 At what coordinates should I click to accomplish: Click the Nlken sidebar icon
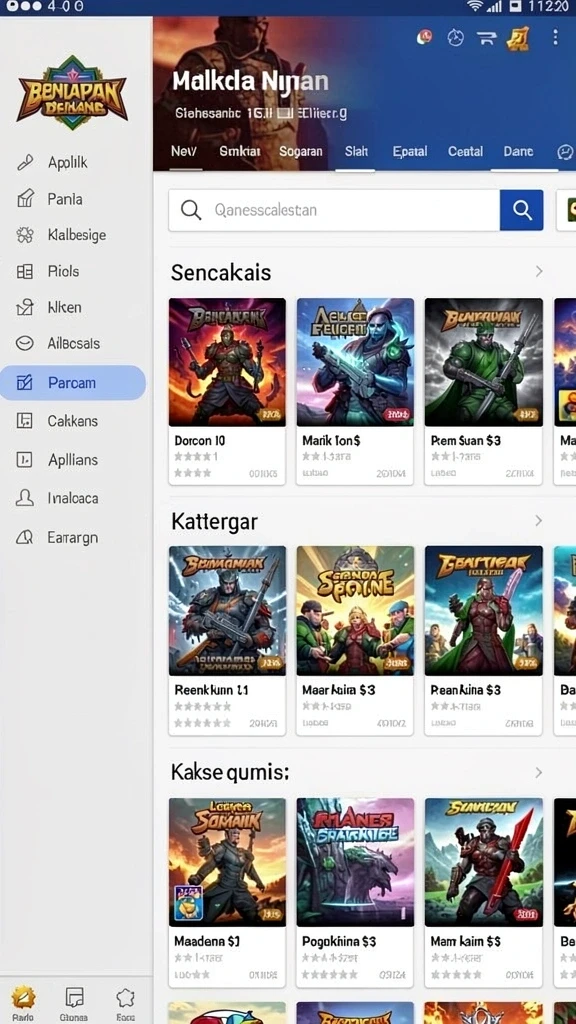(25, 307)
